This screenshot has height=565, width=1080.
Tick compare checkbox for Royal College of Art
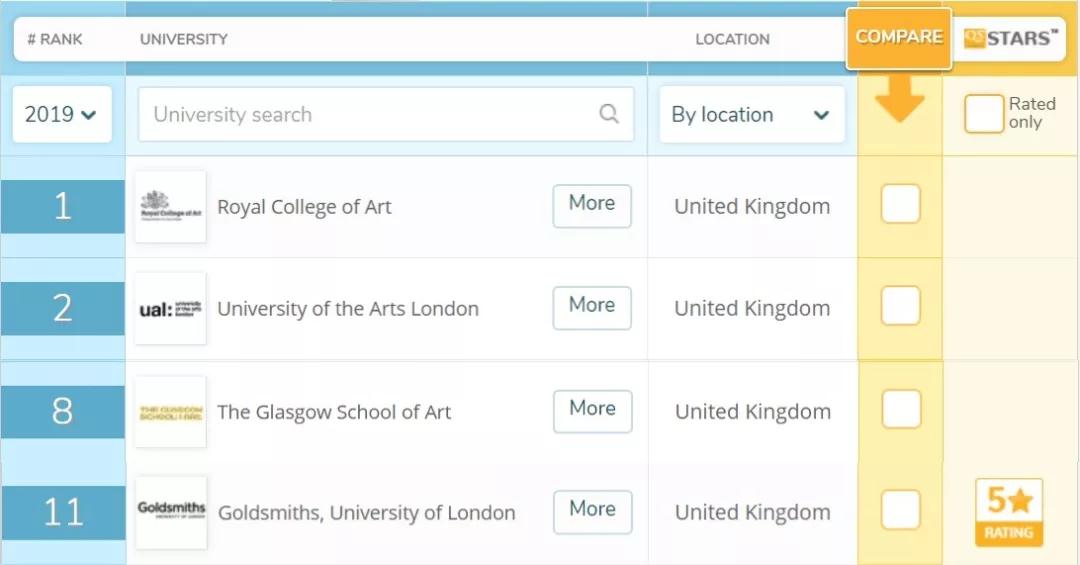900,205
